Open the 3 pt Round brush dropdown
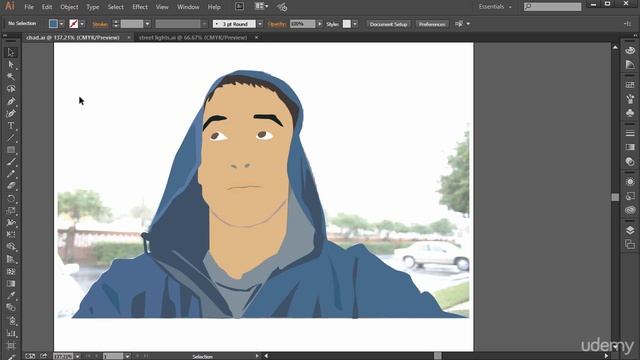 (260, 24)
